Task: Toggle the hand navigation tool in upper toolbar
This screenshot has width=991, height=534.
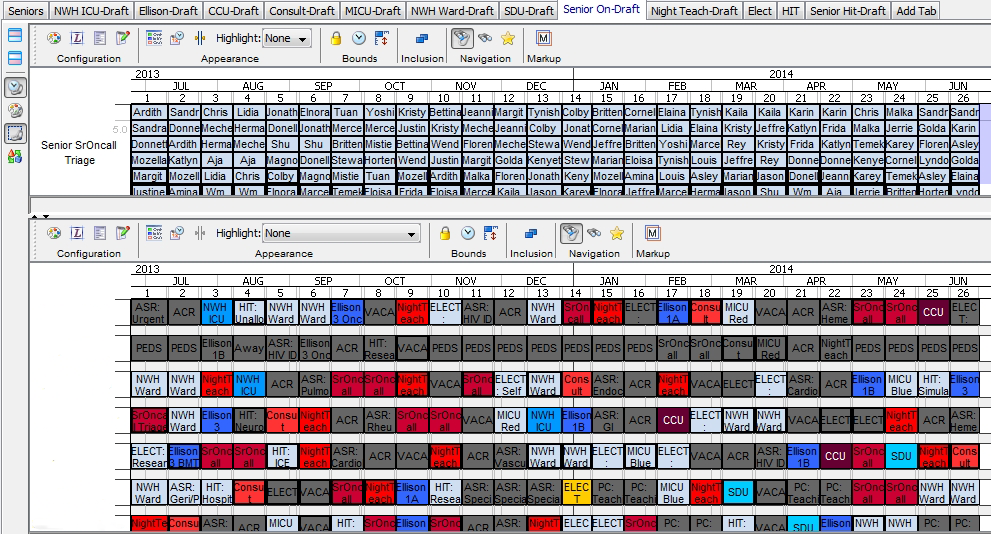Action: (462, 38)
